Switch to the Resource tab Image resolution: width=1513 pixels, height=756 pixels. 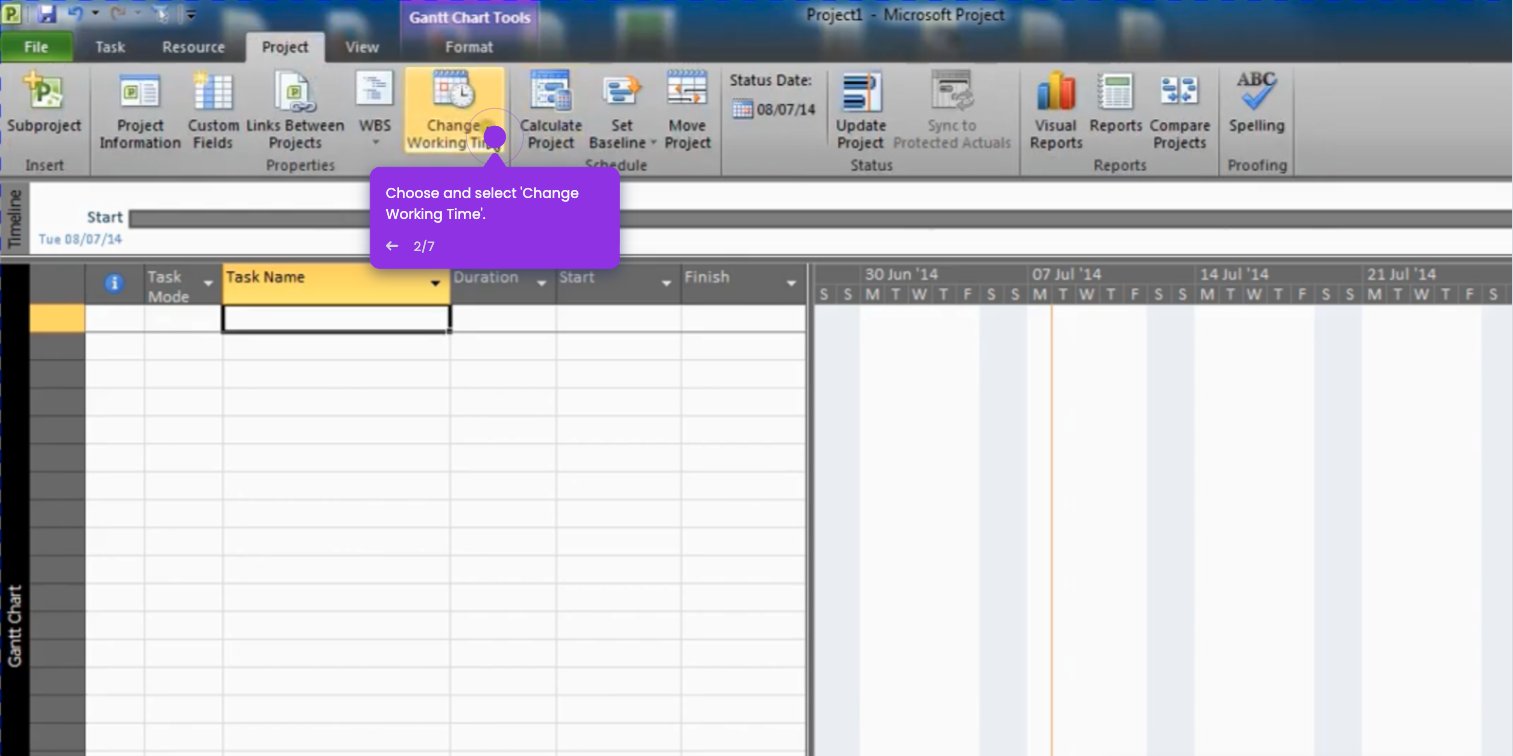click(x=193, y=47)
